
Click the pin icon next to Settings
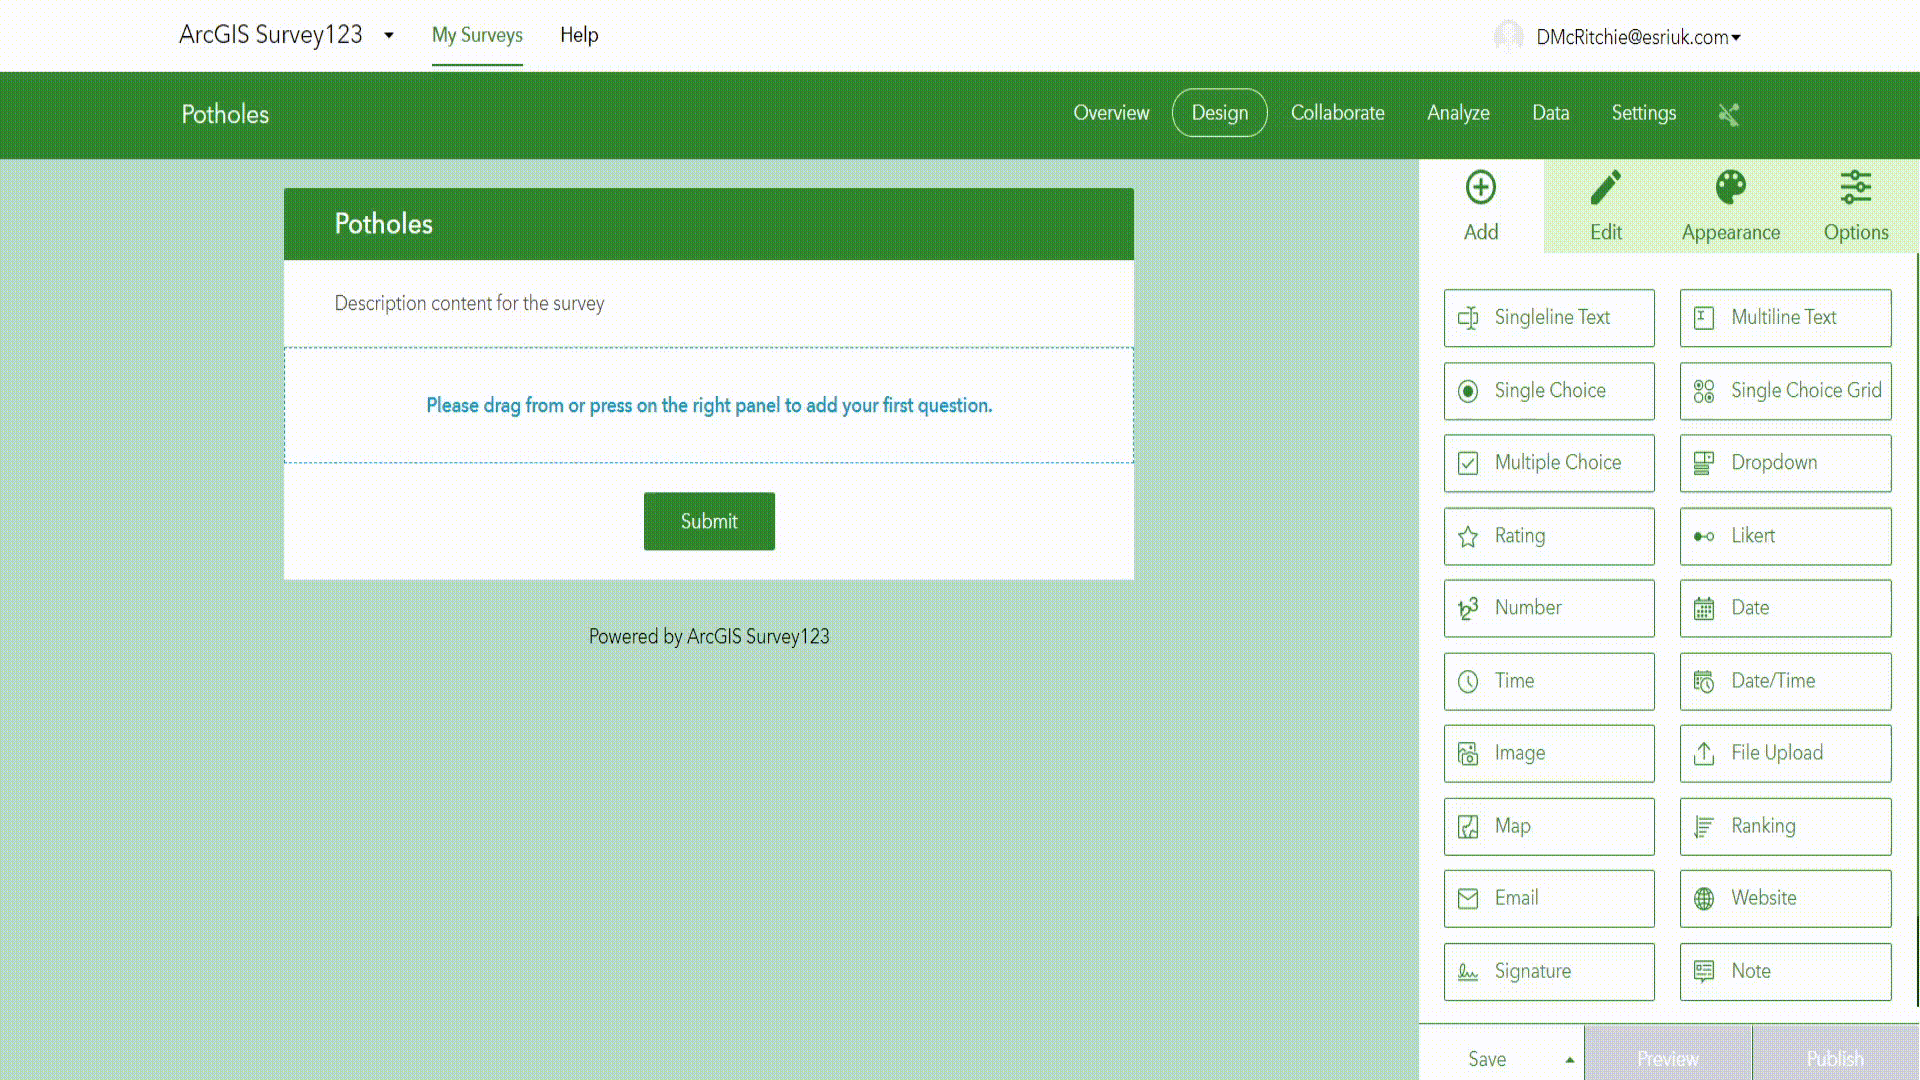point(1728,115)
